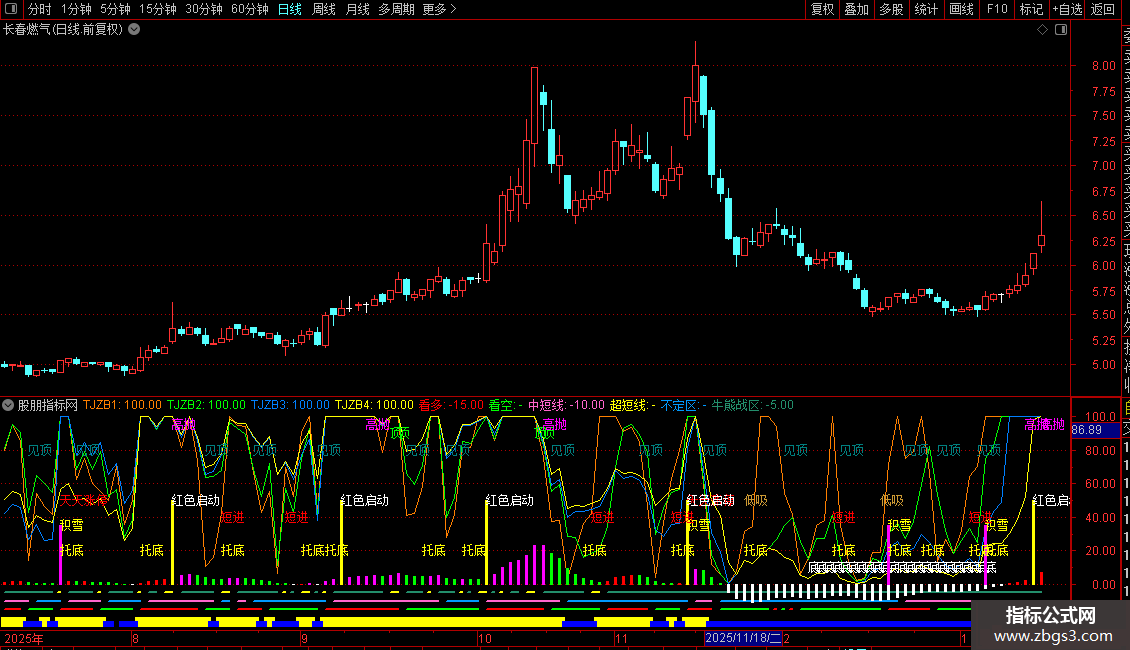Expand the 长春燃气 stock title dropdown
Screen dimensions: 1130x650
(x=134, y=30)
